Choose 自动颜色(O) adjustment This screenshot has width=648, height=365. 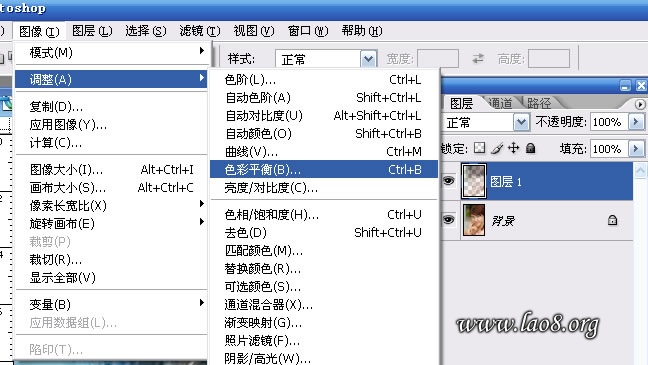pyautogui.click(x=324, y=134)
